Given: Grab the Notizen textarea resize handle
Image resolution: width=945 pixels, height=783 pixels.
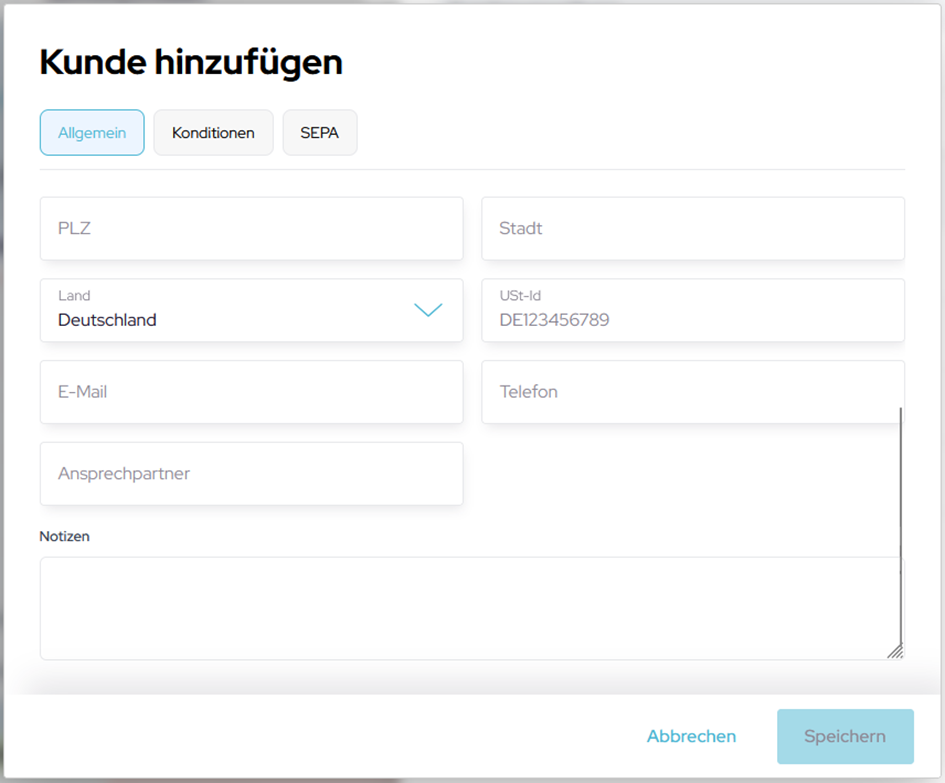Looking at the screenshot, I should click(894, 650).
